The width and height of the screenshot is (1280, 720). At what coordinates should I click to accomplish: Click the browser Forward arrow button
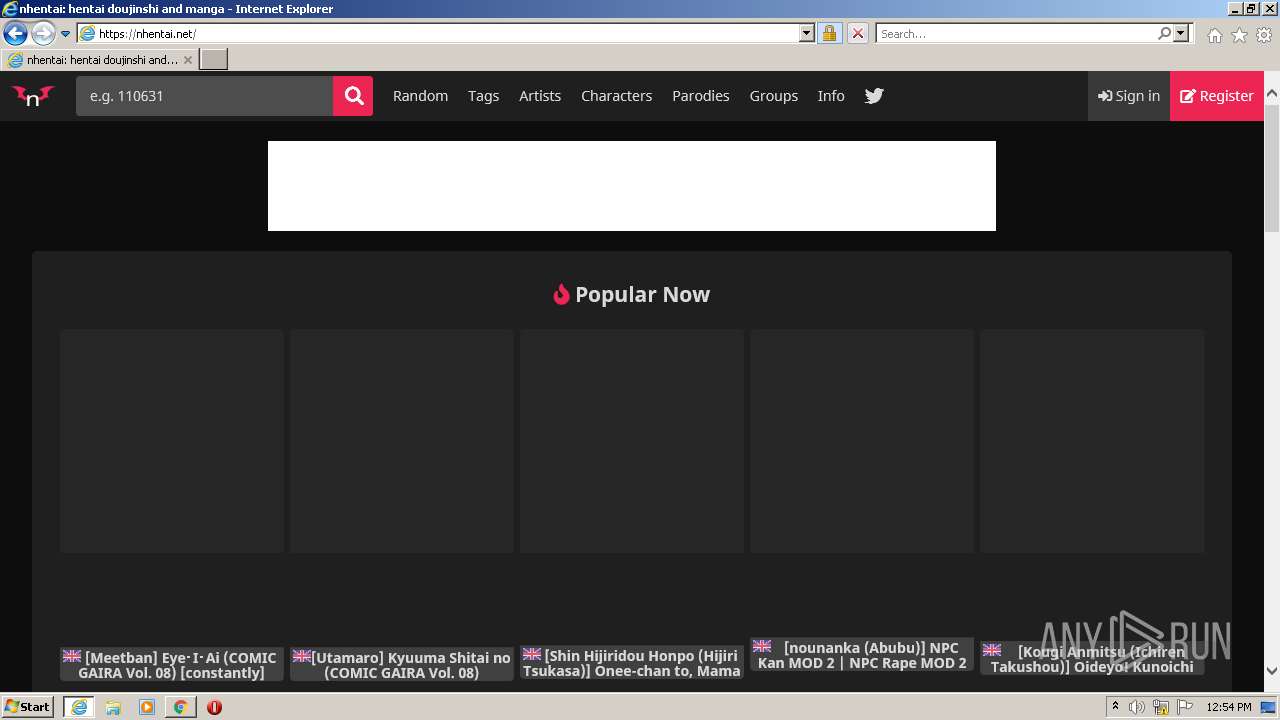click(43, 33)
